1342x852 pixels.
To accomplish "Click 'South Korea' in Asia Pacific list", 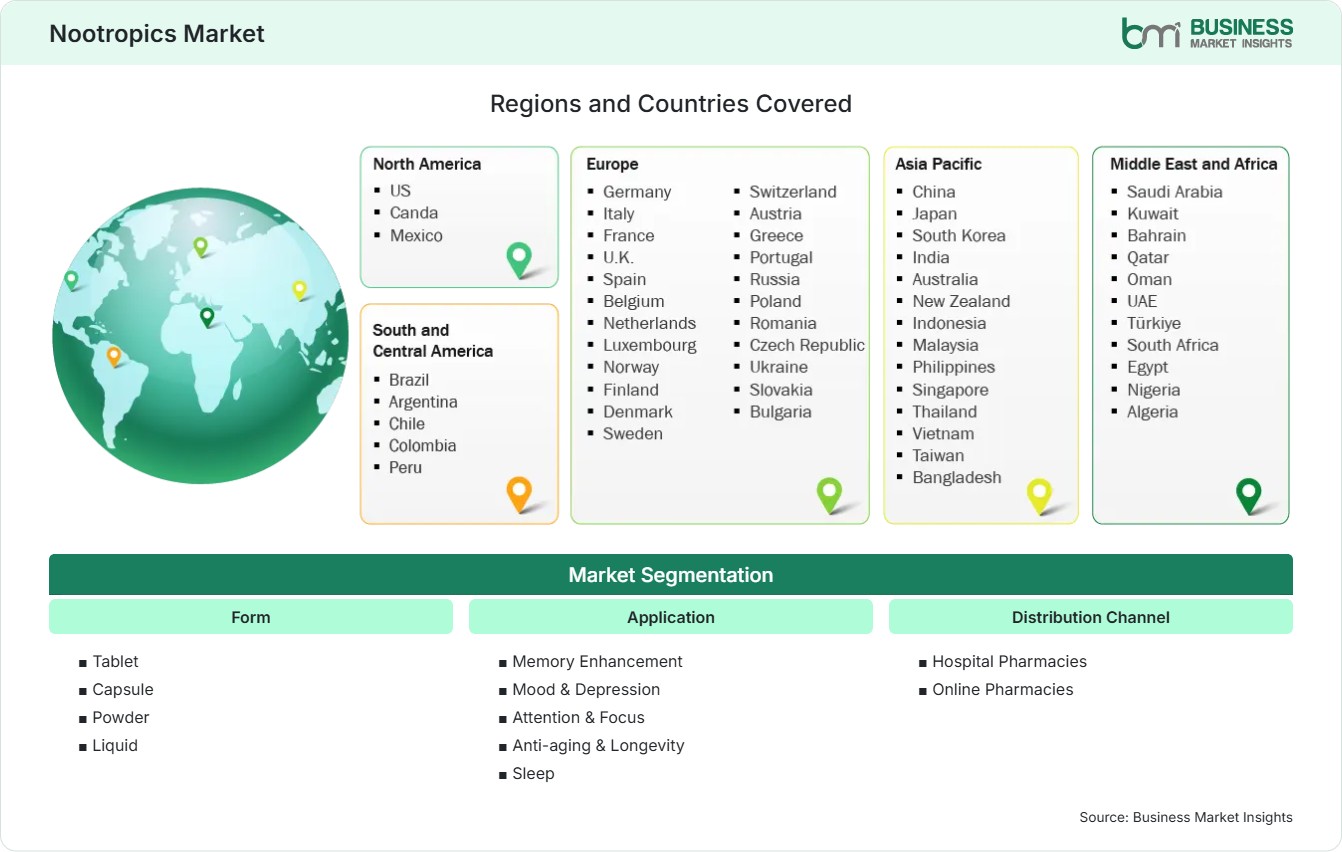I will tap(959, 235).
